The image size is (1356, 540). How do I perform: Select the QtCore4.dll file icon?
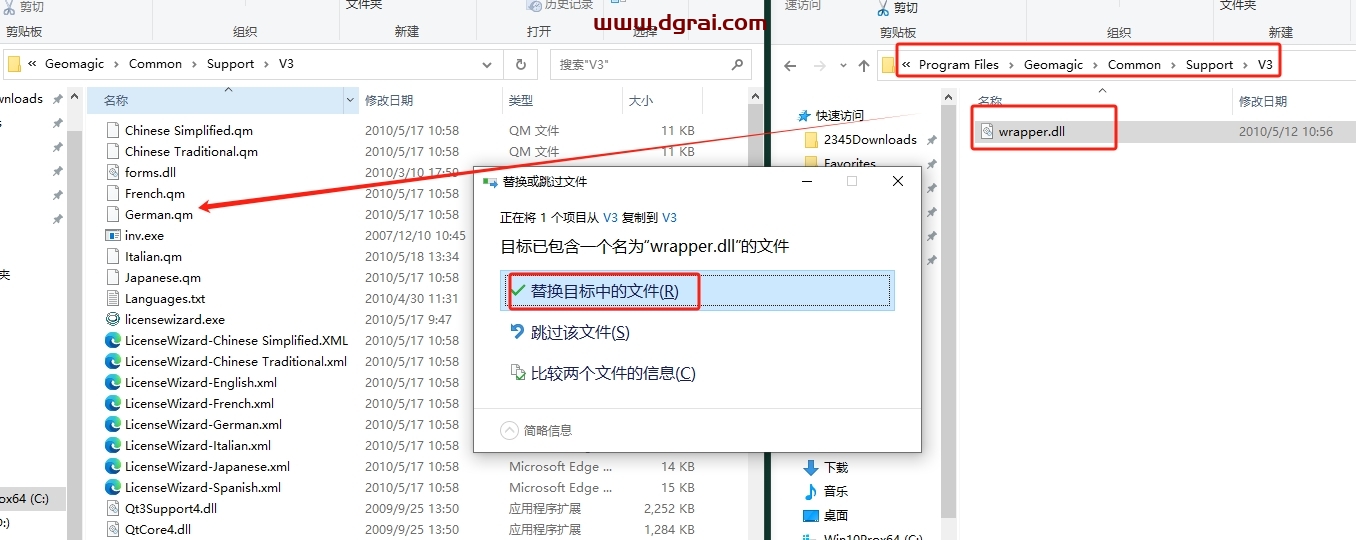113,529
